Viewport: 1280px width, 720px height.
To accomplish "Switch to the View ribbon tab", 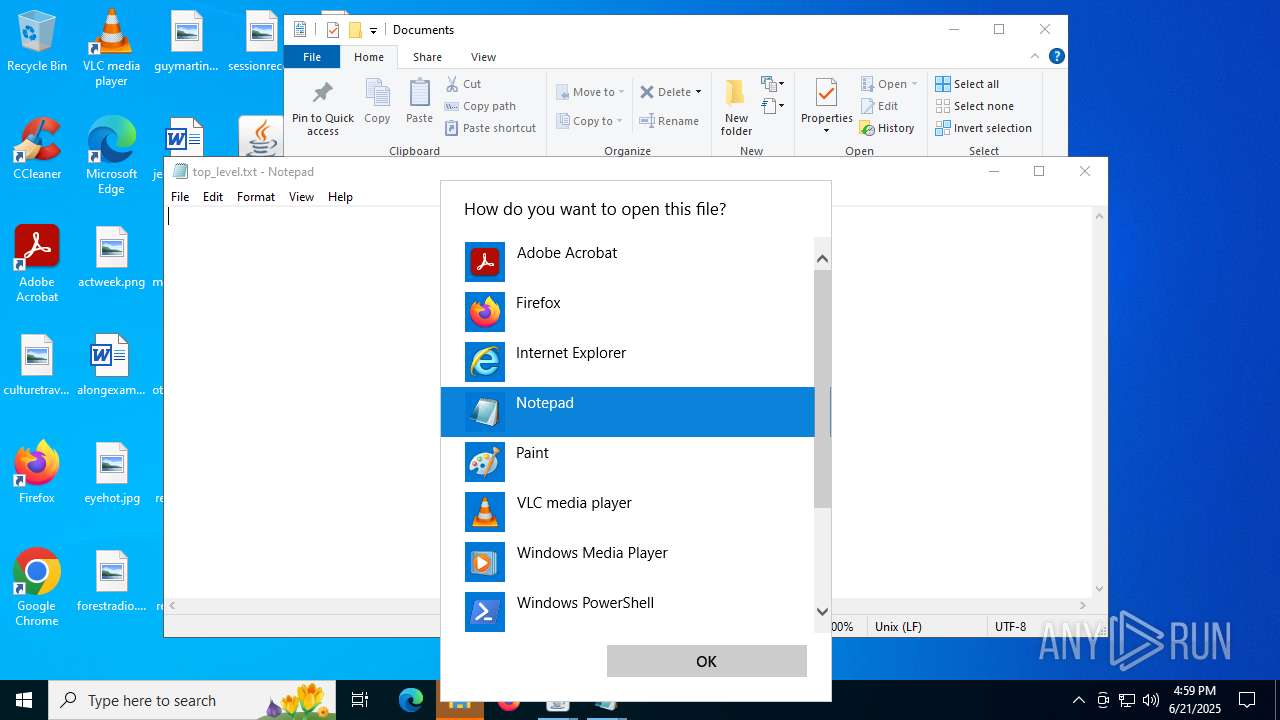I will tap(483, 57).
